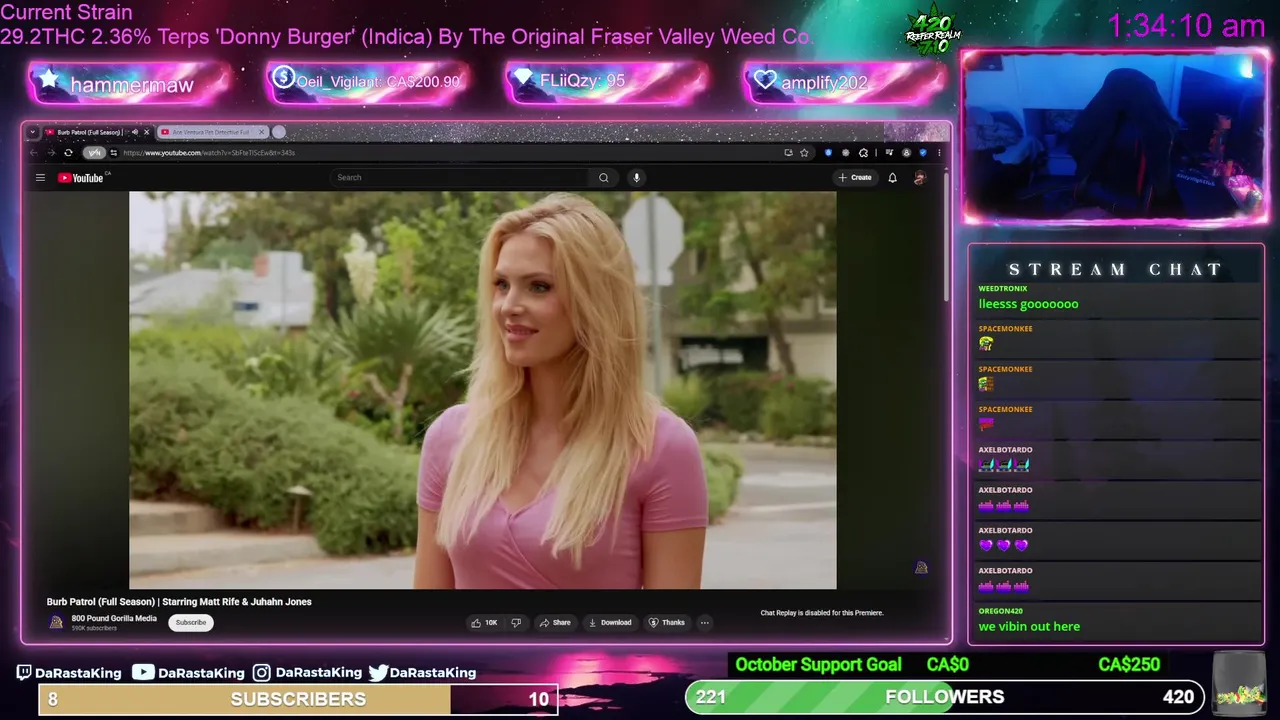Click the Subscribers goal progress bar
The height and width of the screenshot is (720, 1280).
tap(298, 699)
